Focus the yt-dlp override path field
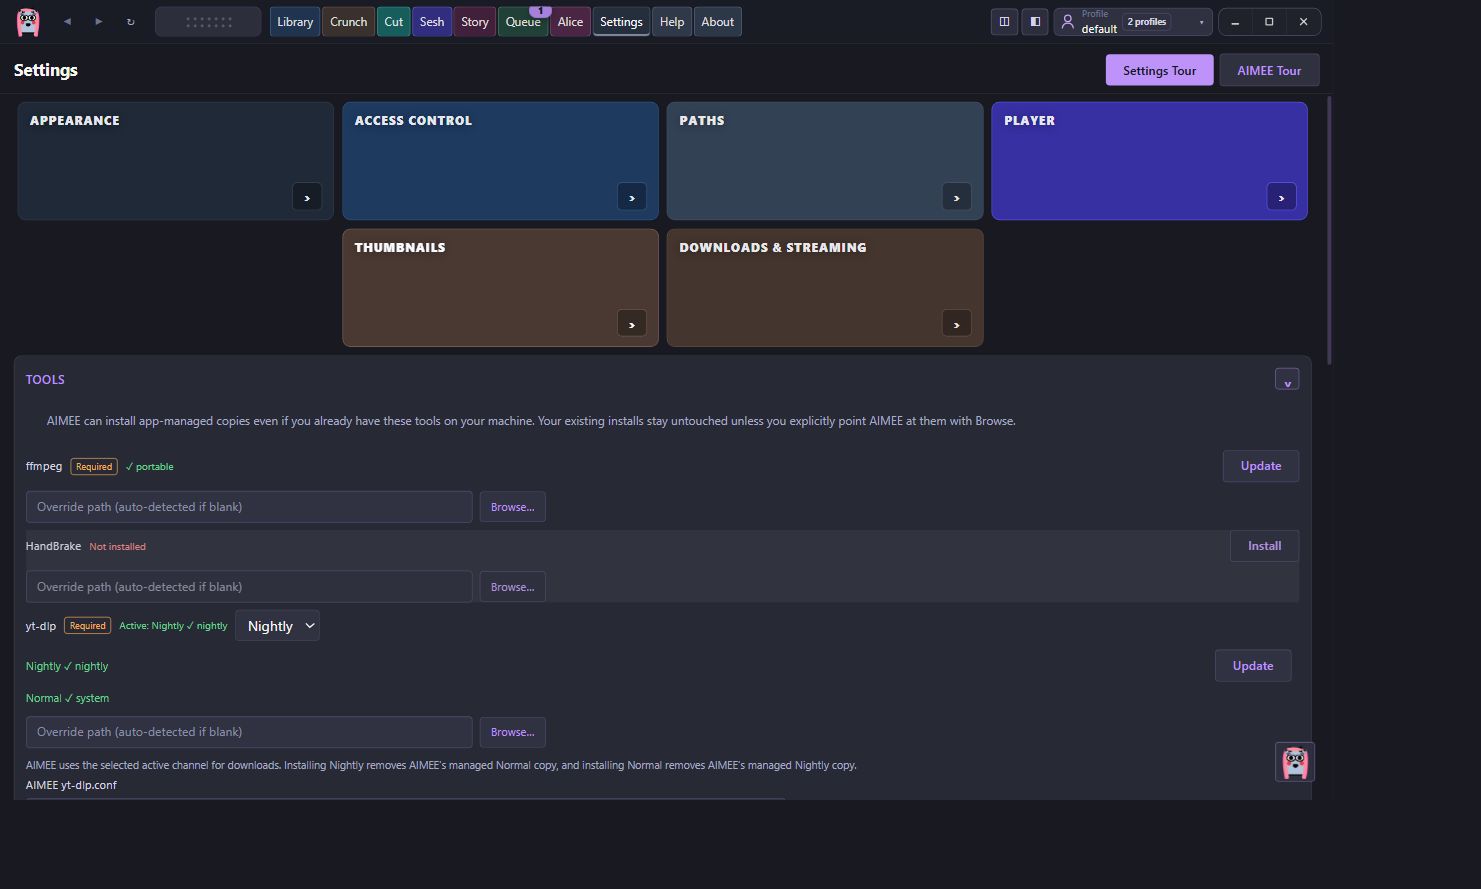 [249, 732]
